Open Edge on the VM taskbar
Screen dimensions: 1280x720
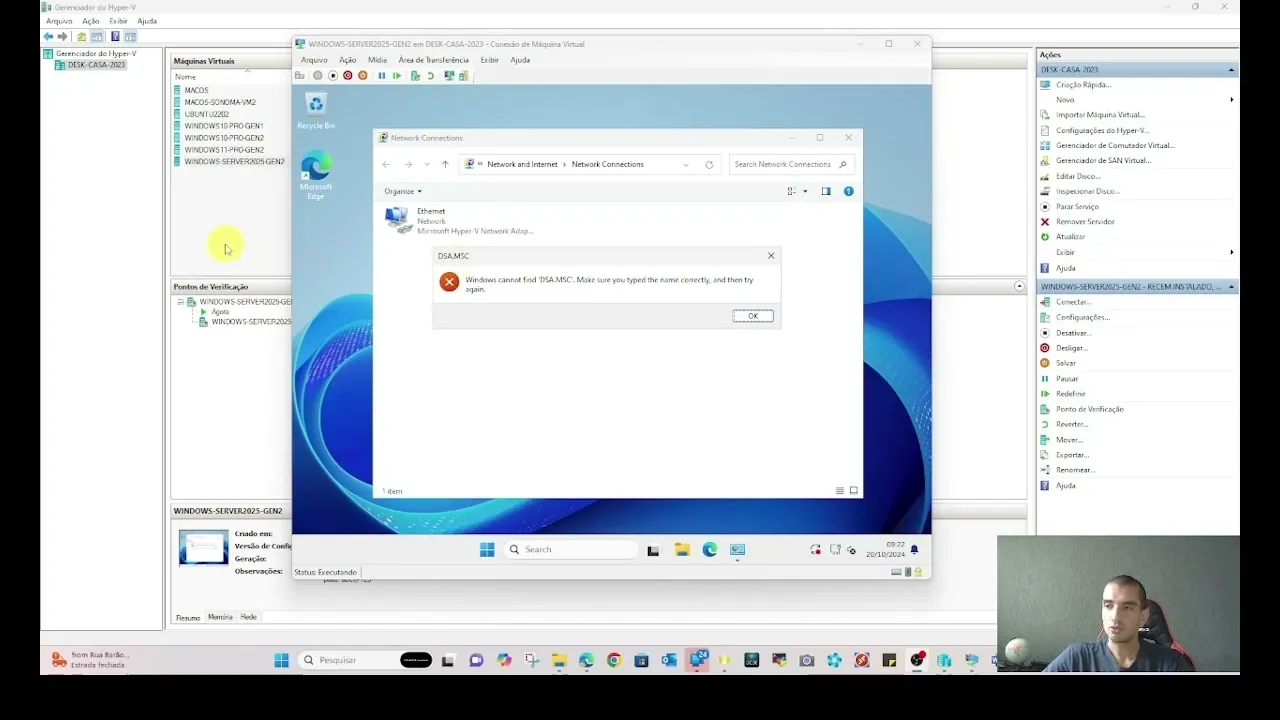click(710, 549)
